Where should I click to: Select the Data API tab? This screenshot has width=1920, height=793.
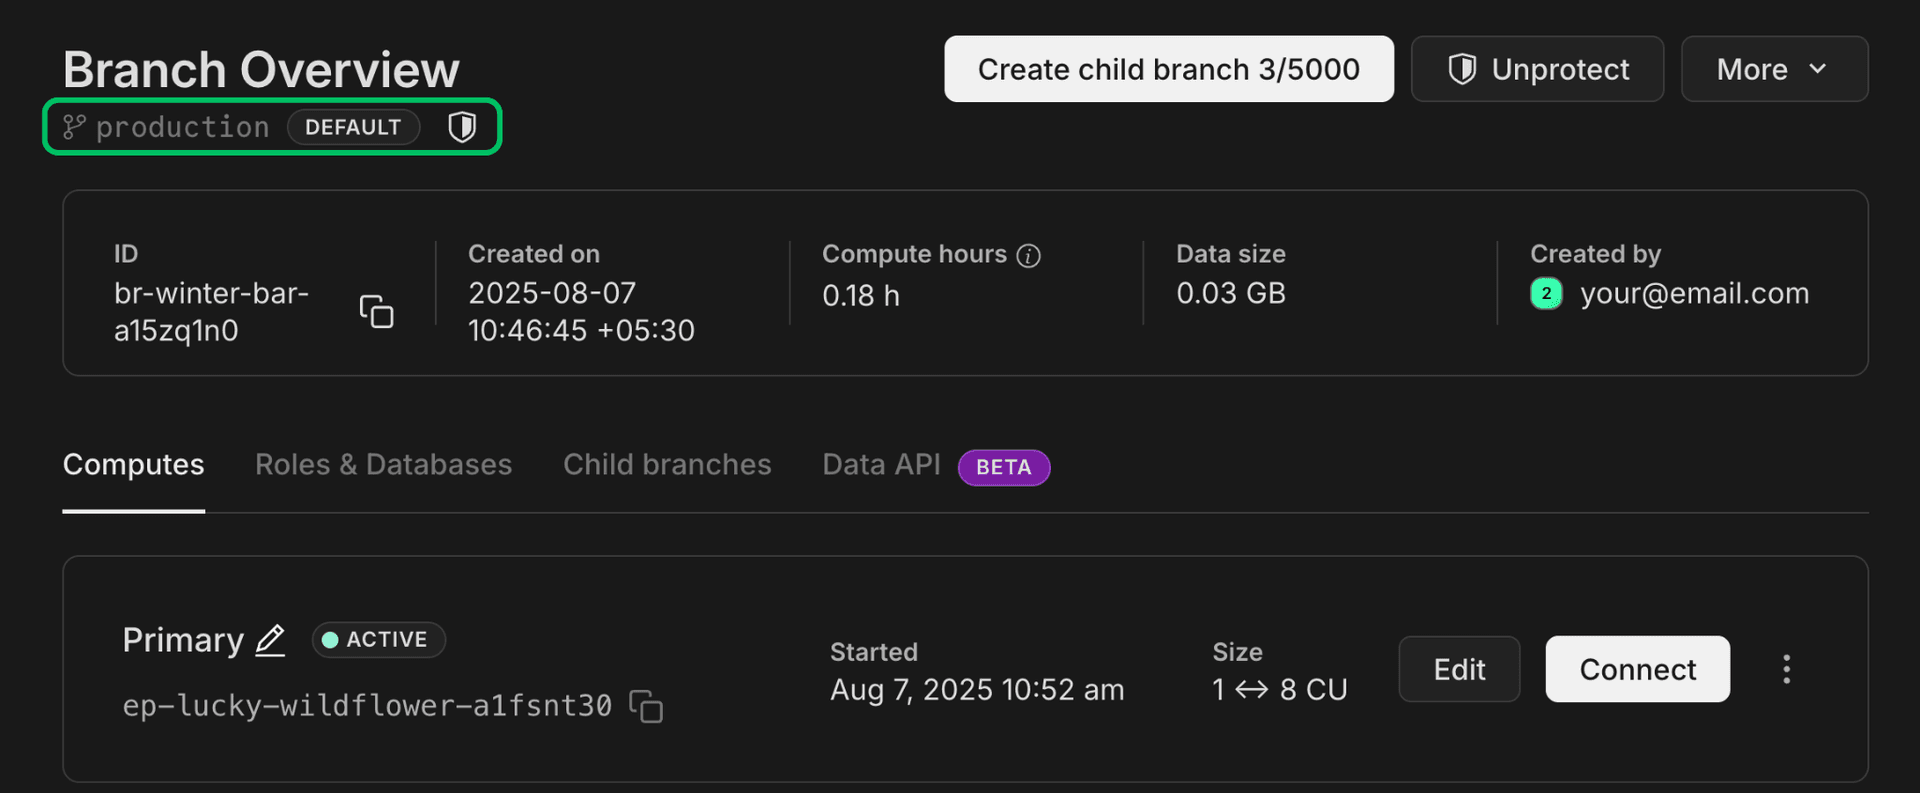(881, 465)
